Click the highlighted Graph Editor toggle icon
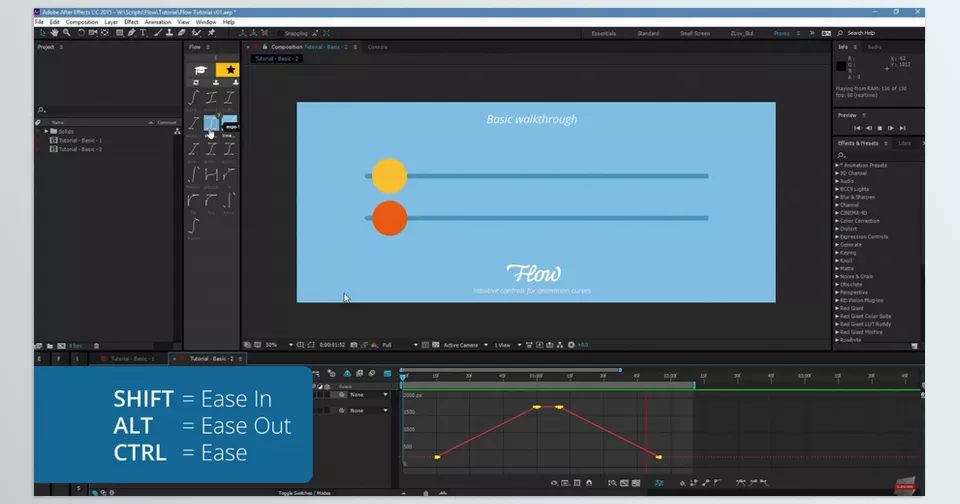Screen dimensions: 960x504 pyautogui.click(x=388, y=373)
